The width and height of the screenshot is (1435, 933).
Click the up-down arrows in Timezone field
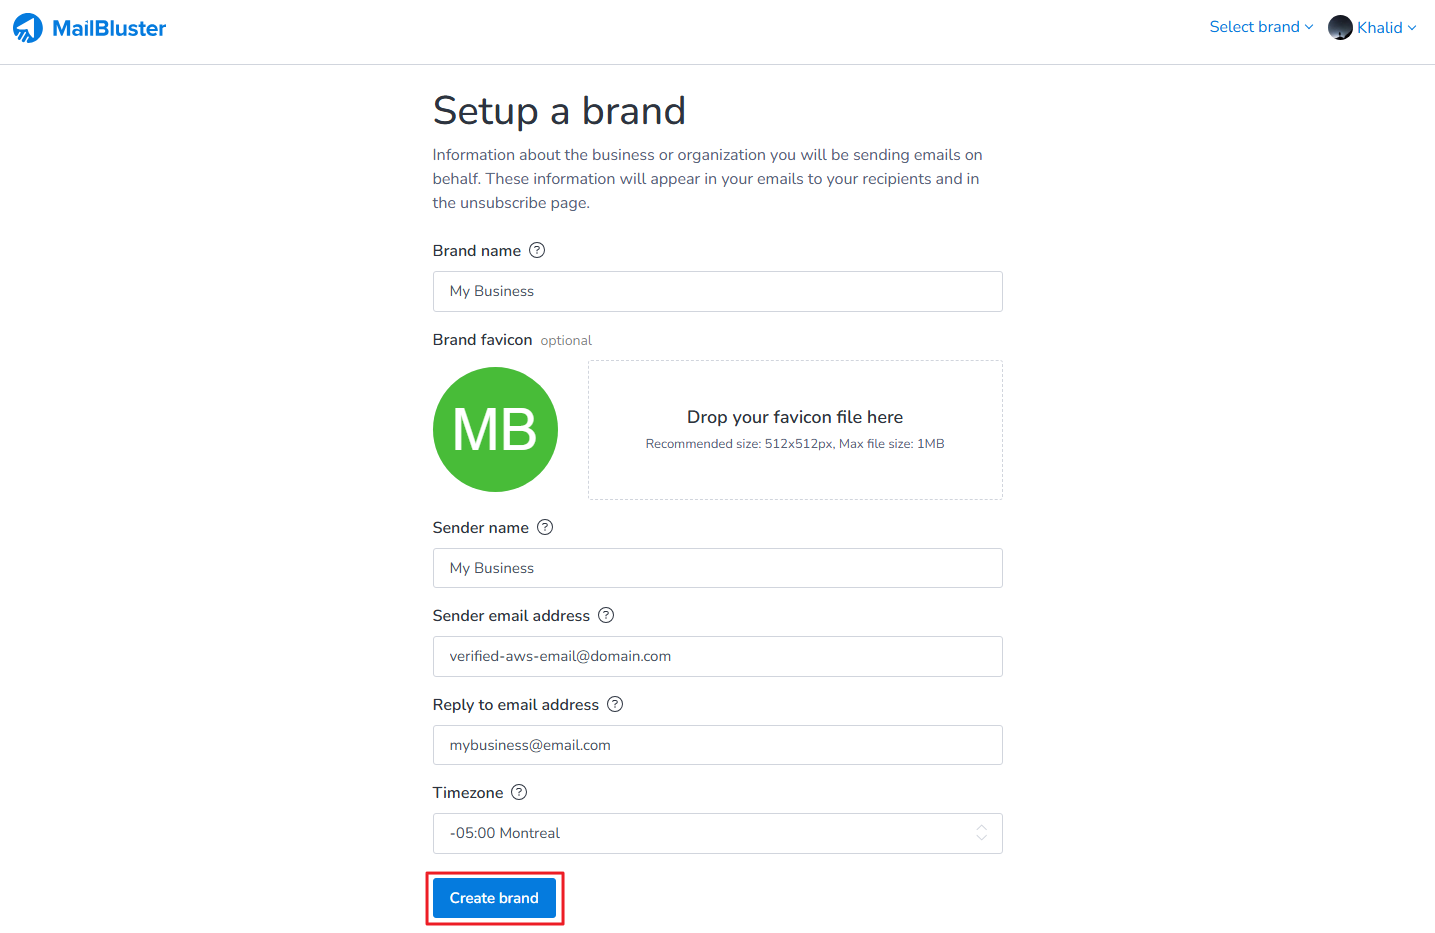click(981, 833)
